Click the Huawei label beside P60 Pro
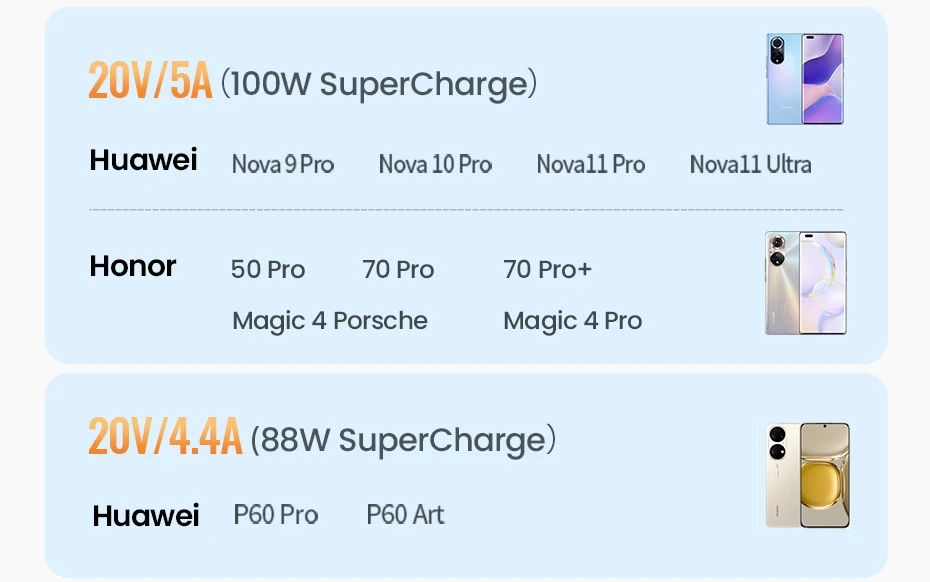930x582 pixels. pos(146,516)
